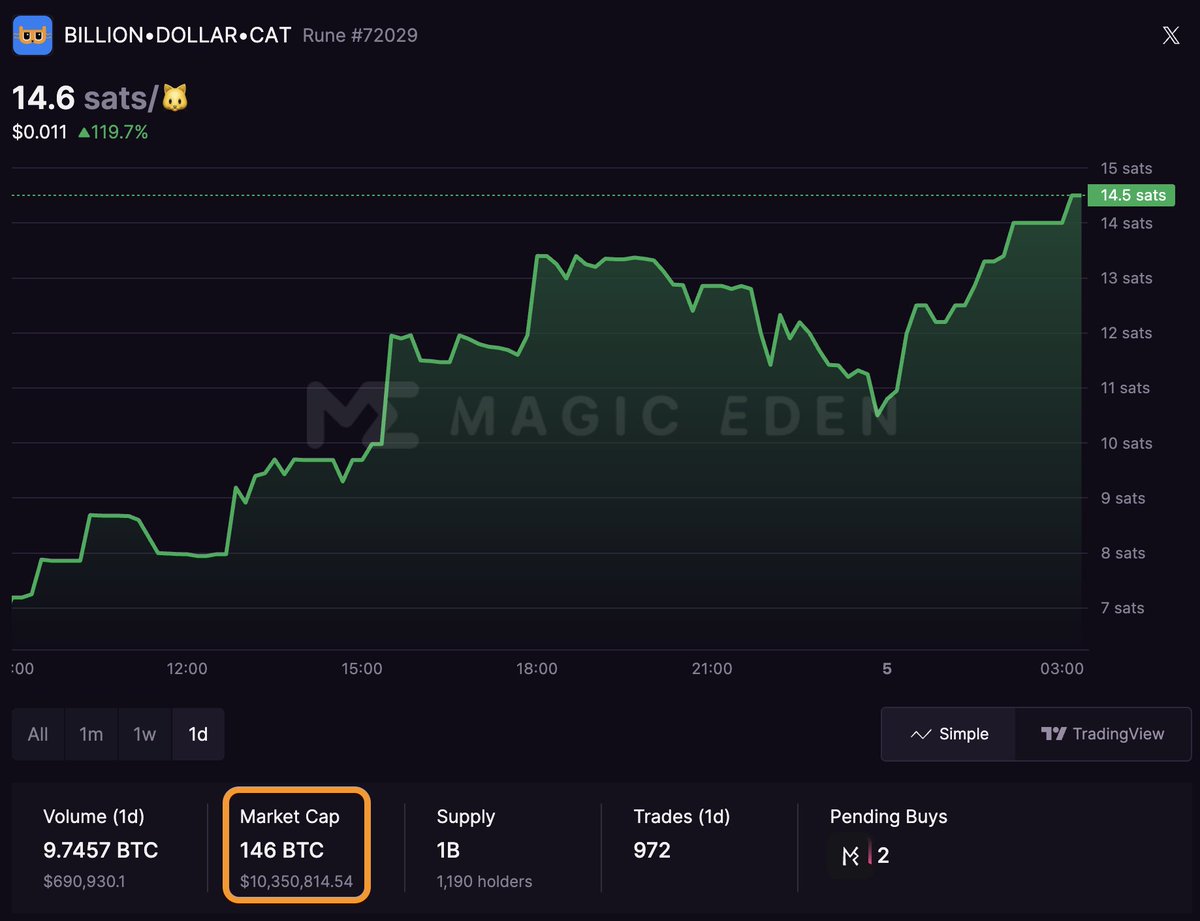Click the Magic Eden icon in Pending Buys
Screen dimensions: 1200x921
point(850,856)
